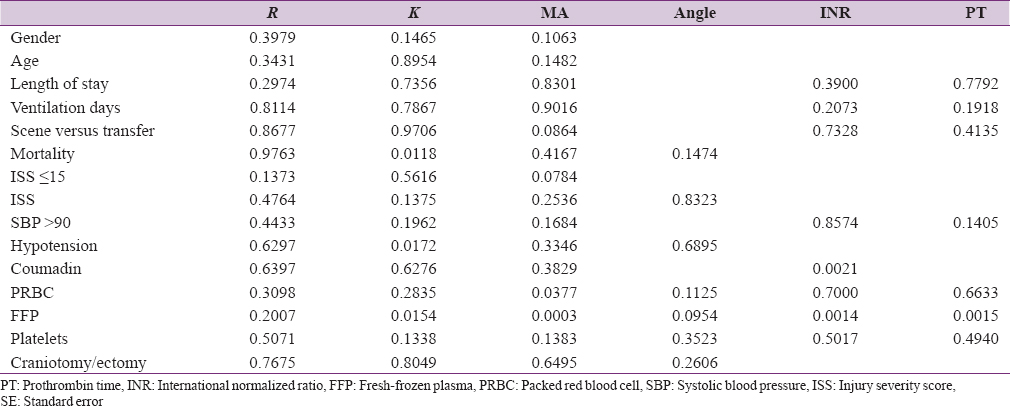Select the Coumadin row label
The height and width of the screenshot is (406, 1010).
pos(44,270)
